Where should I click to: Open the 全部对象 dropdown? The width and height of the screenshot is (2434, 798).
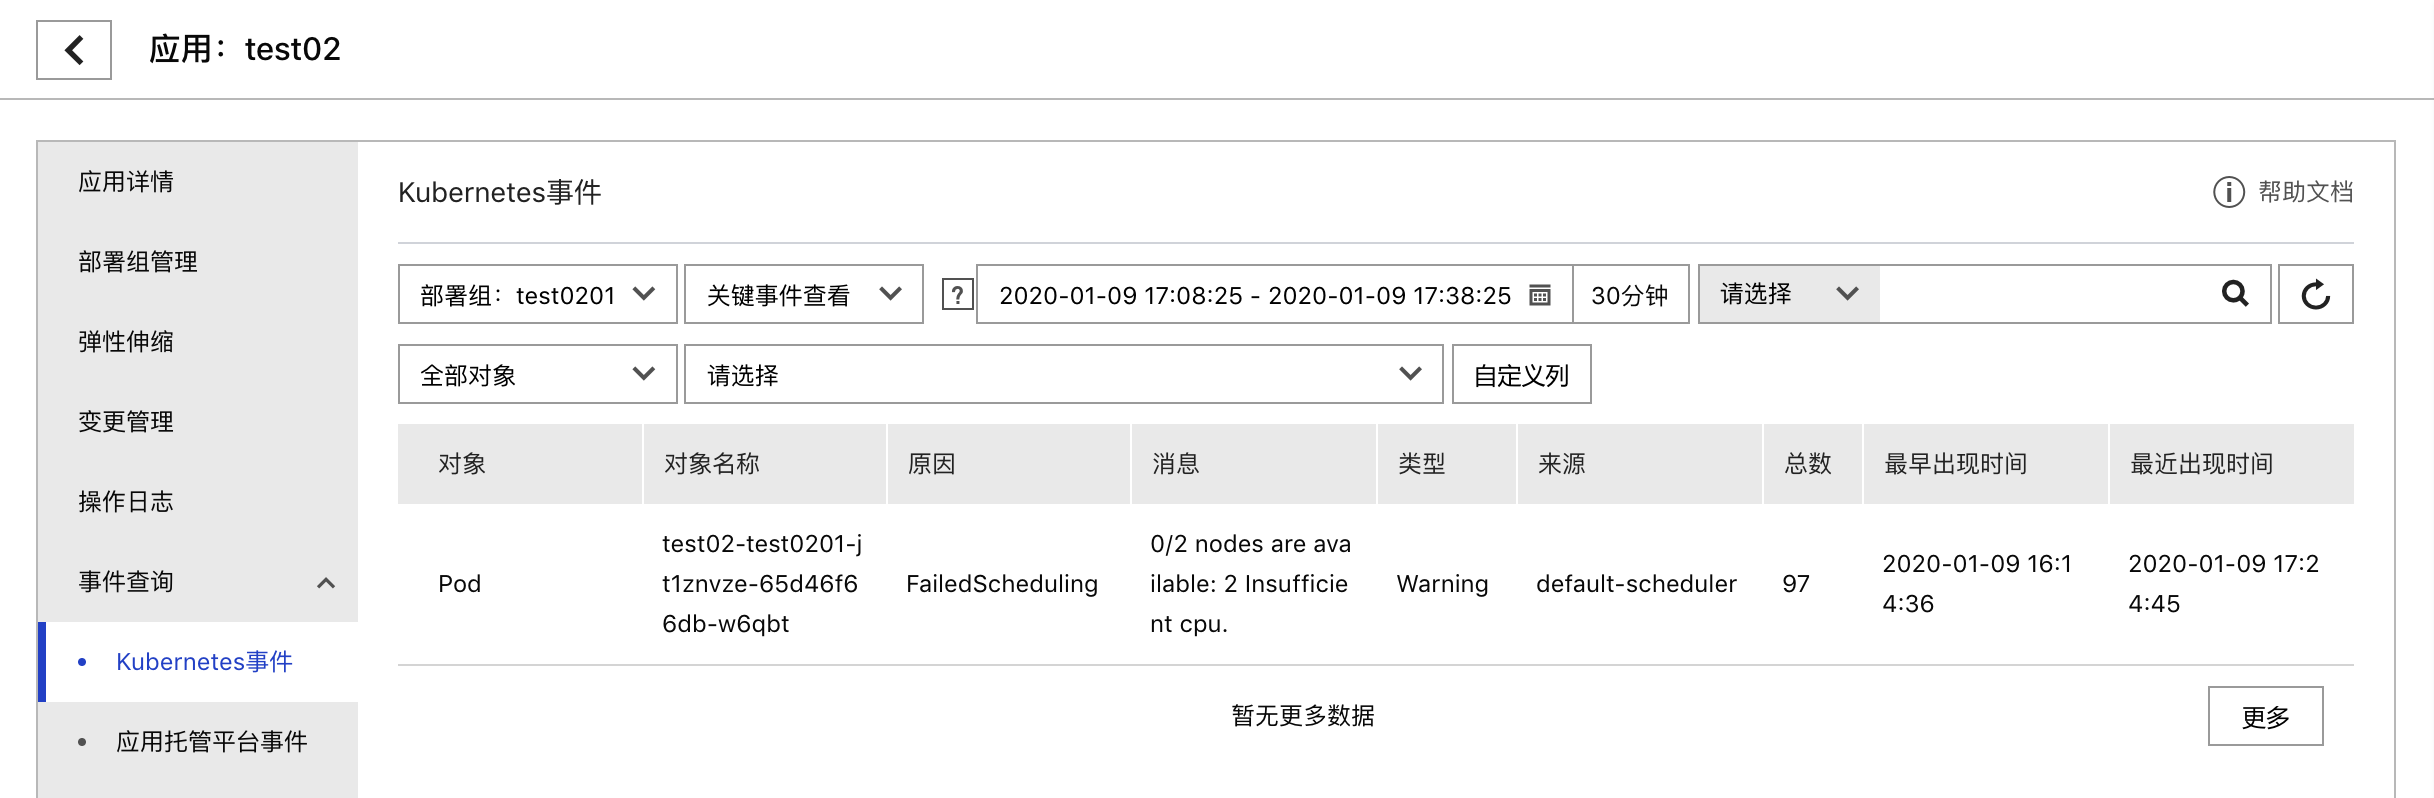click(538, 374)
